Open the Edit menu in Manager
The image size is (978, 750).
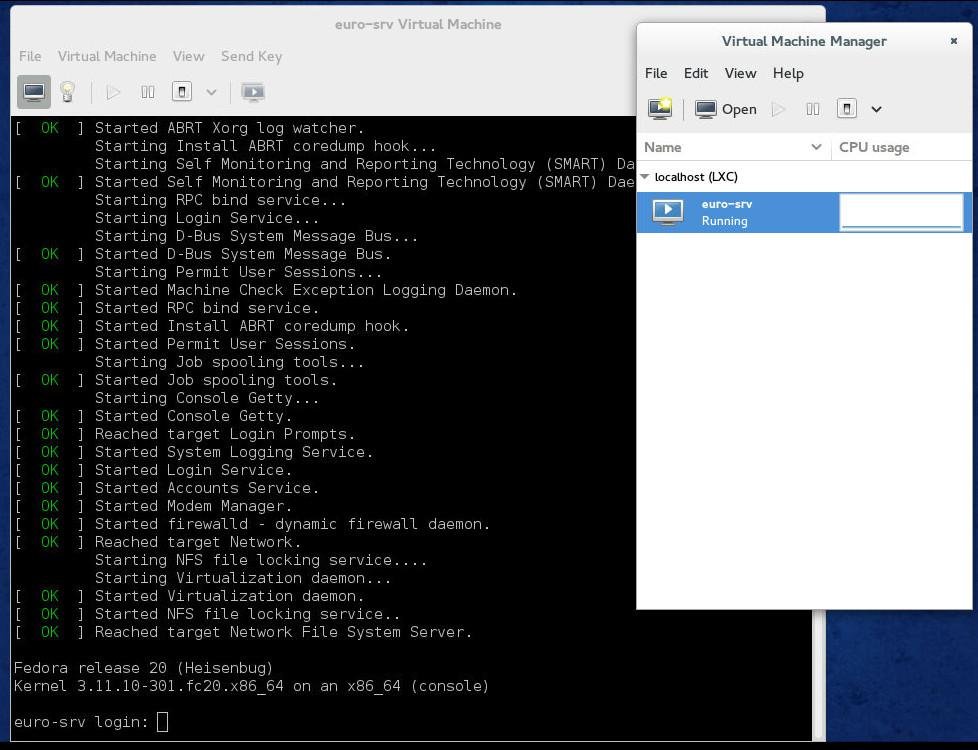coord(695,73)
